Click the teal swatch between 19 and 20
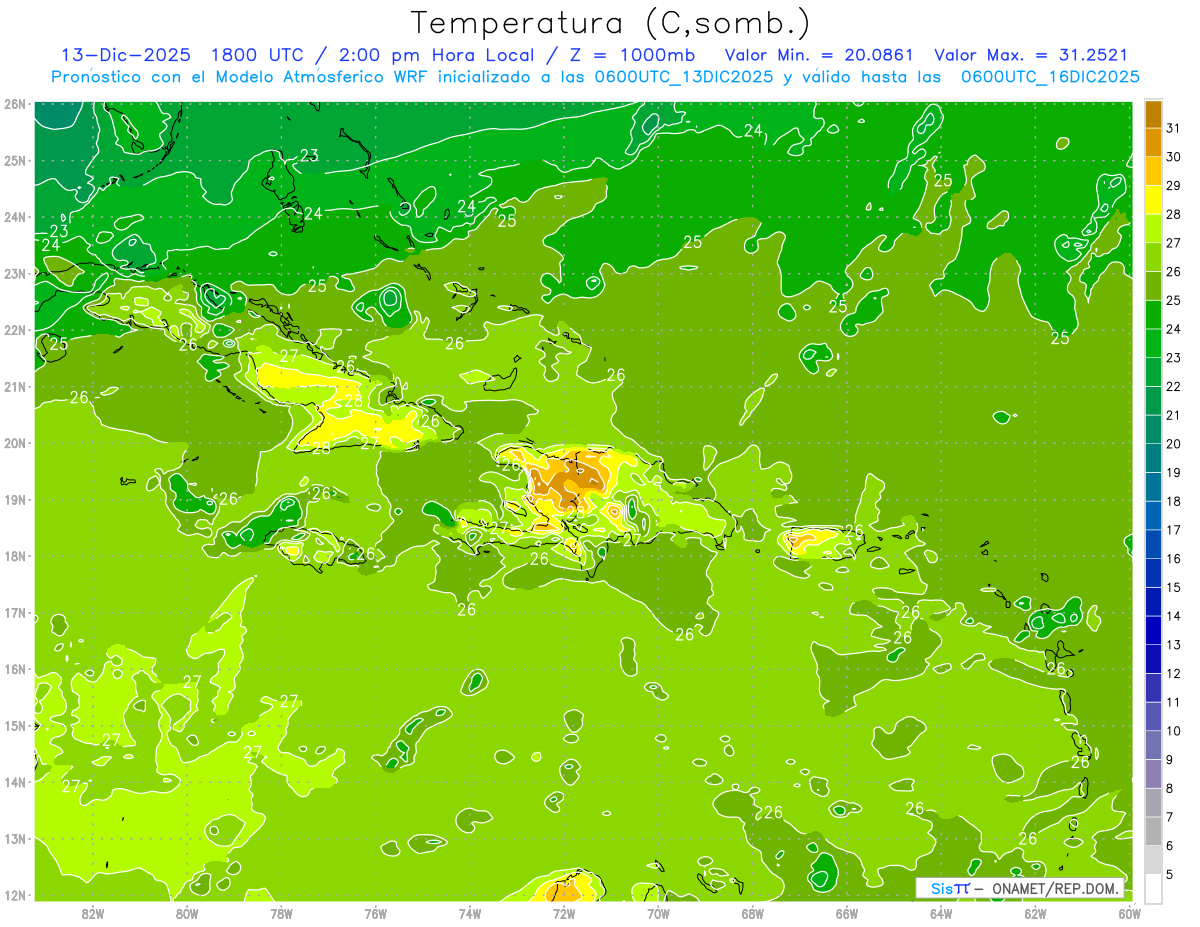Viewport: 1200px width, 927px height. 1153,458
